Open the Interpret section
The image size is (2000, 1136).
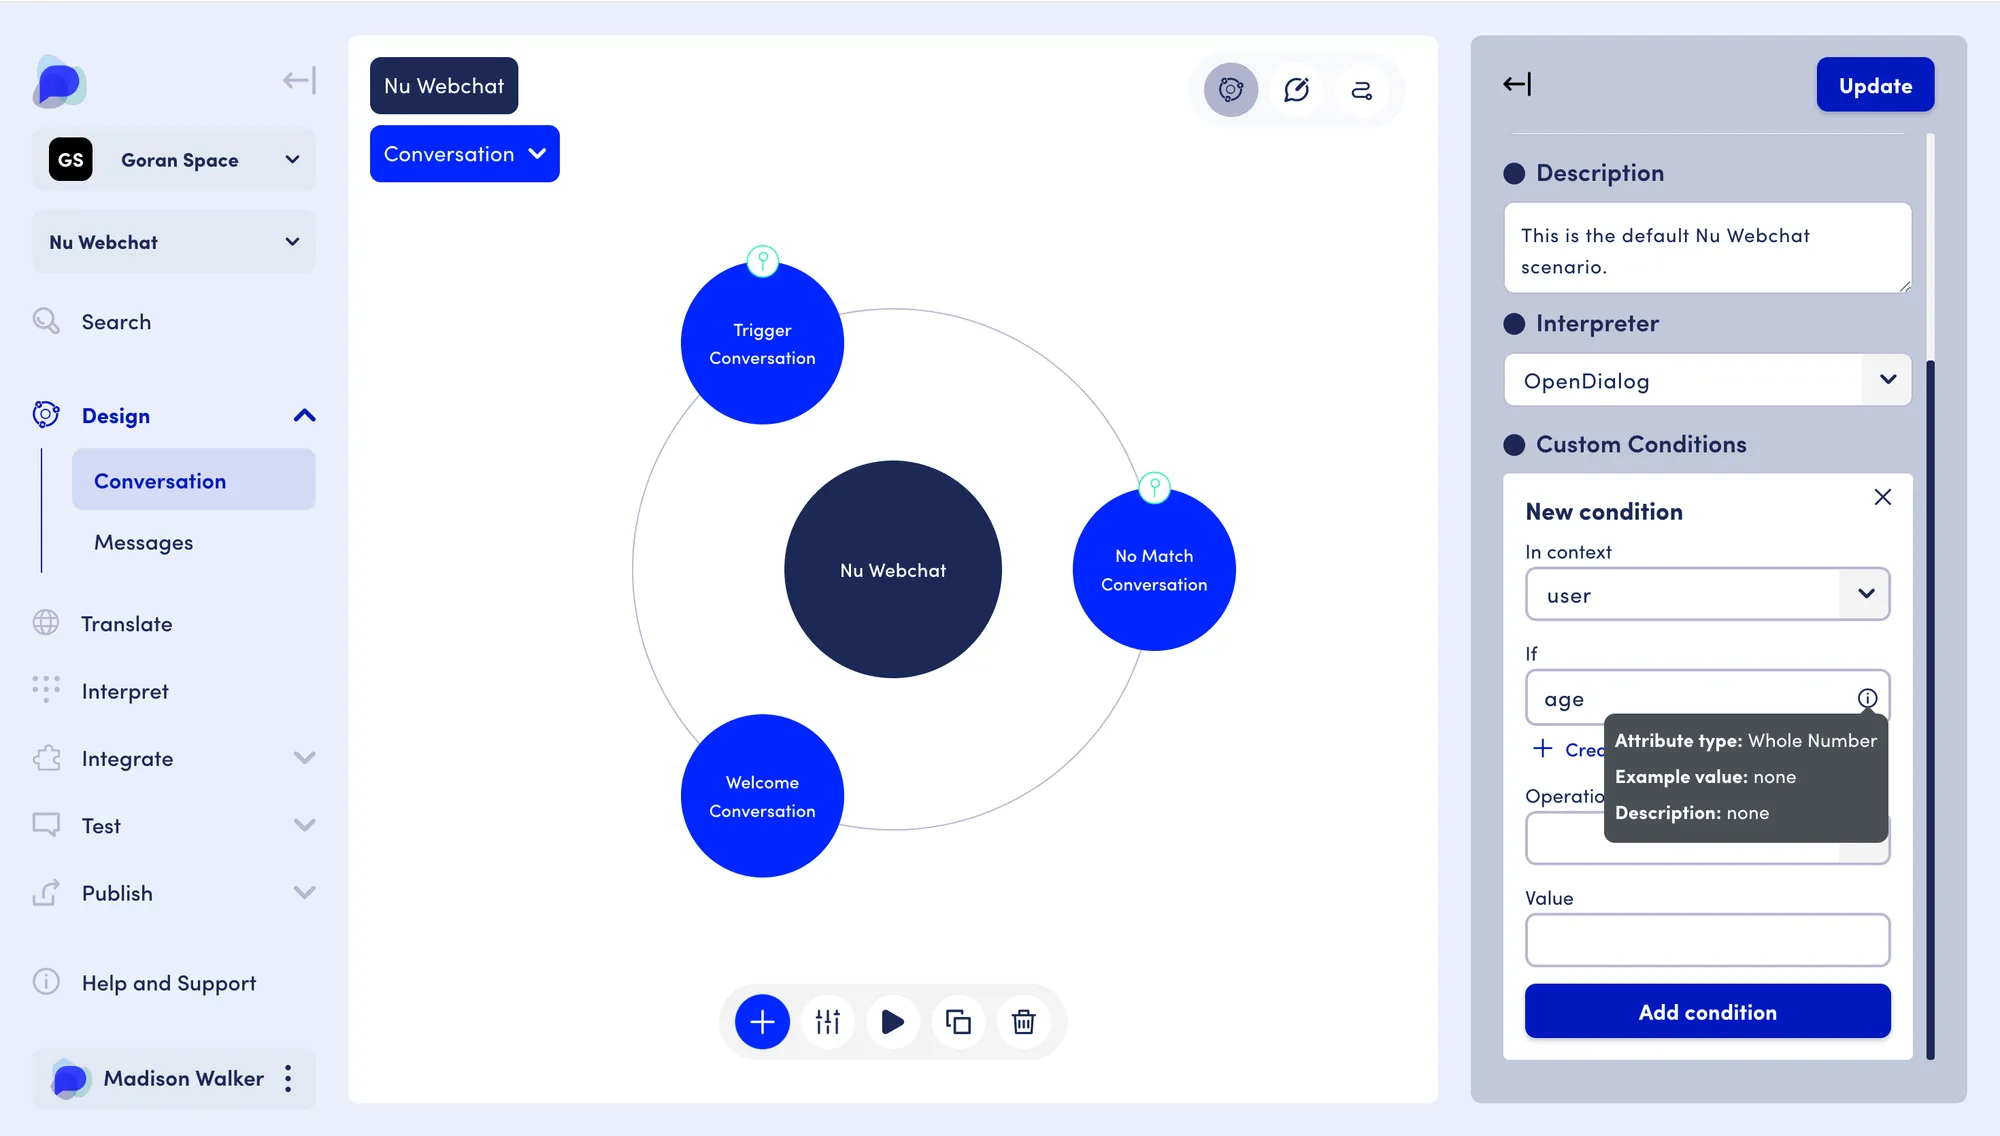[125, 692]
